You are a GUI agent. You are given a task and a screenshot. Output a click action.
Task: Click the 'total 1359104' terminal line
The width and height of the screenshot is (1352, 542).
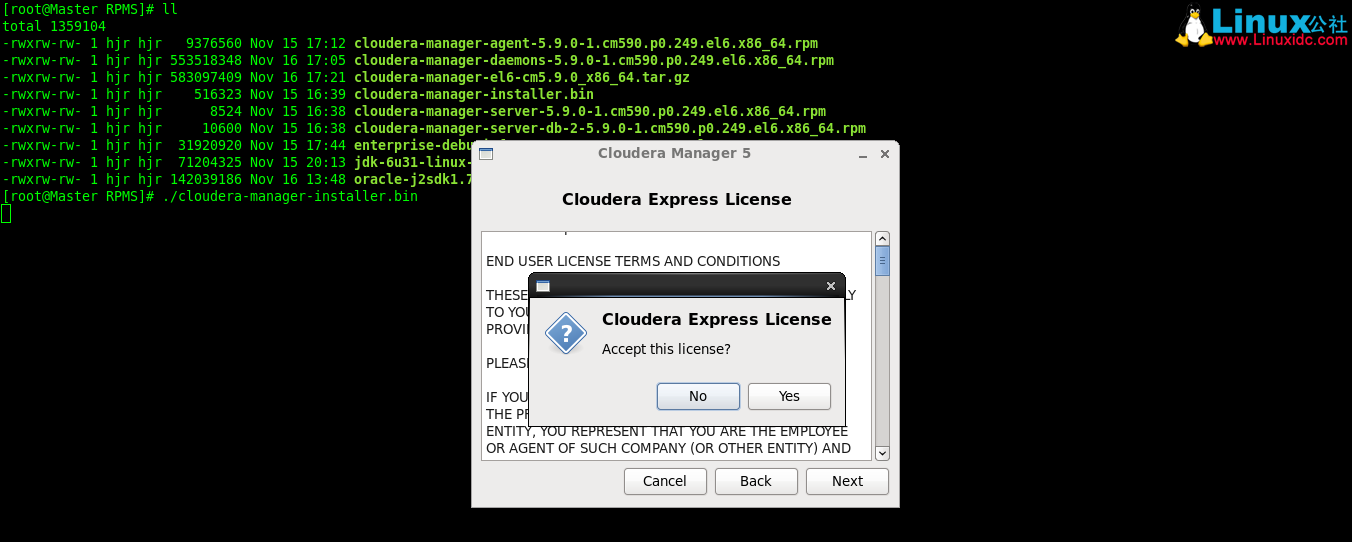click(54, 27)
